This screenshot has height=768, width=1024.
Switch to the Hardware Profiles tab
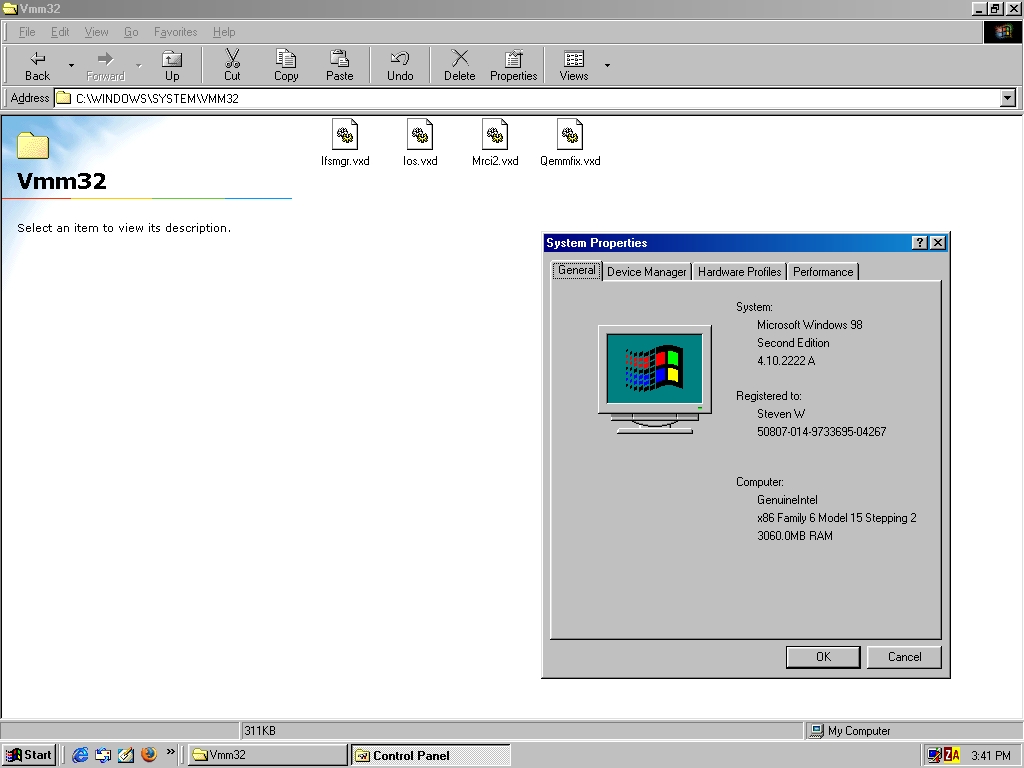coord(739,272)
